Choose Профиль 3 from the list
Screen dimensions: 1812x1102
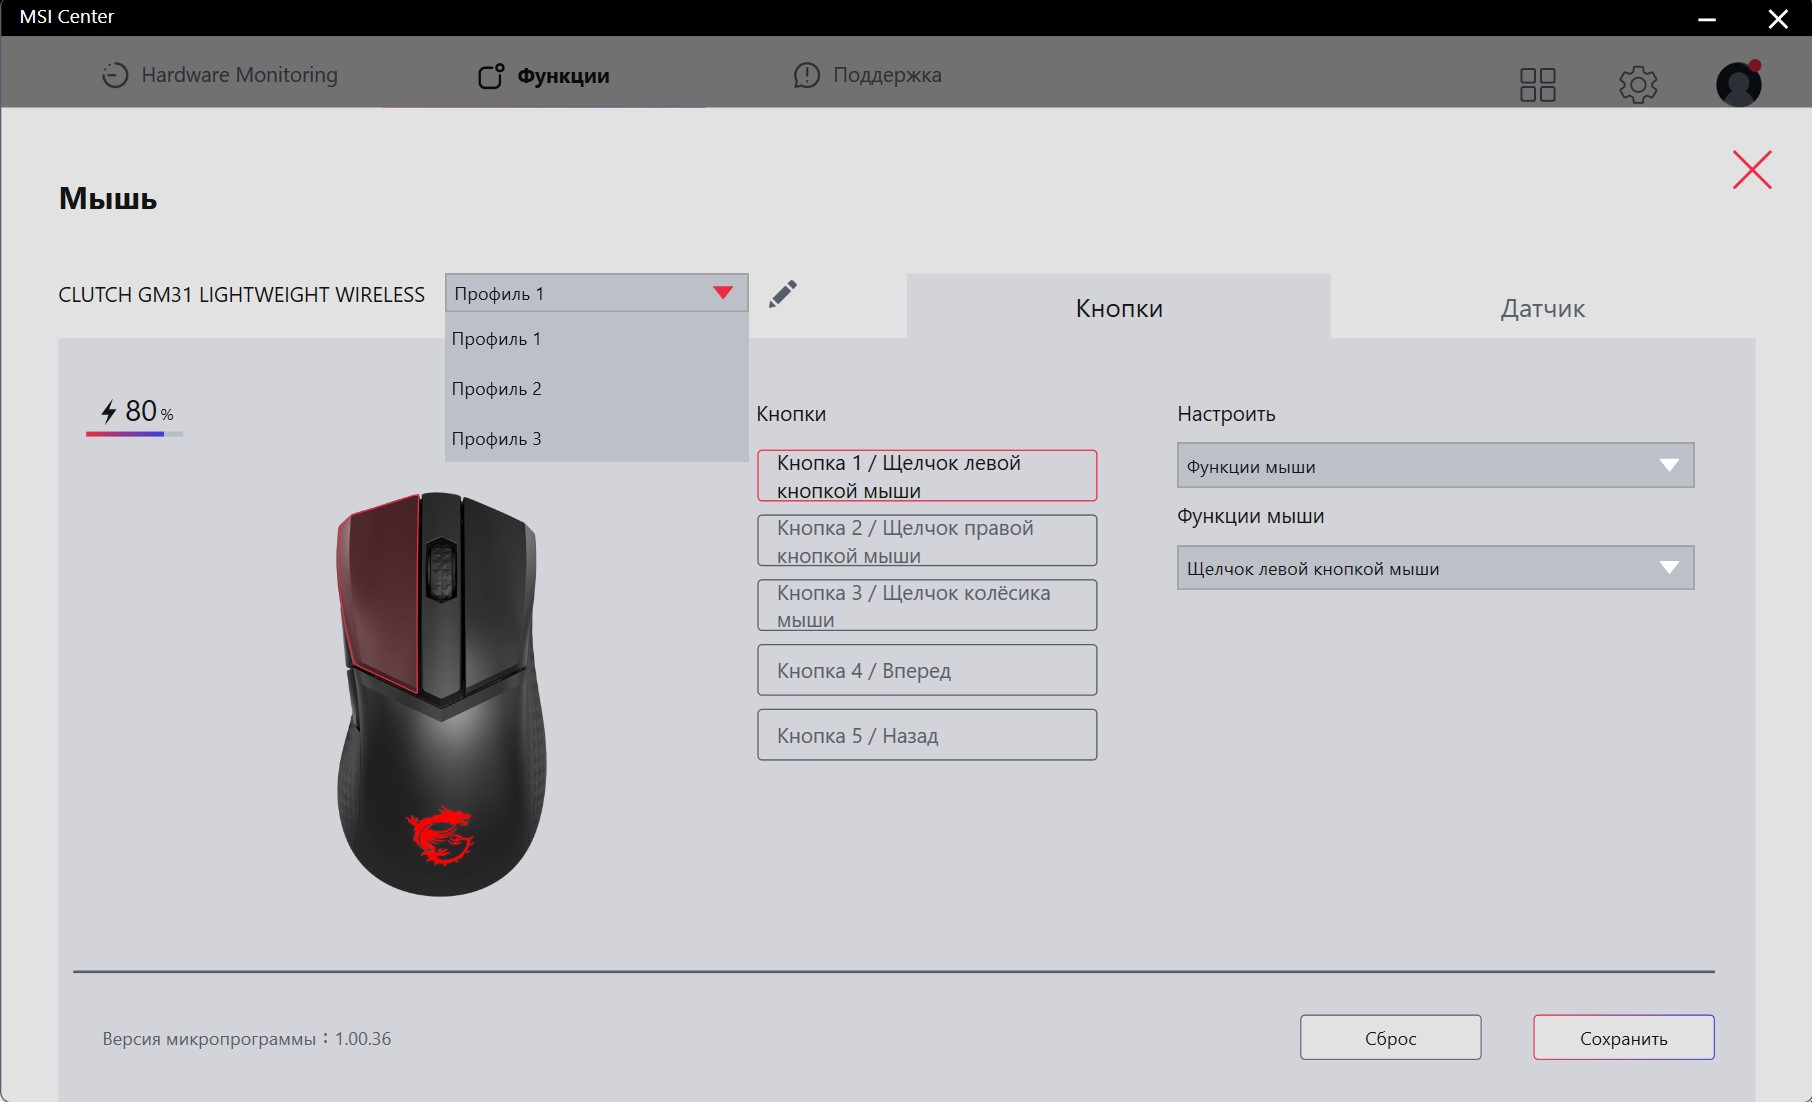point(597,439)
